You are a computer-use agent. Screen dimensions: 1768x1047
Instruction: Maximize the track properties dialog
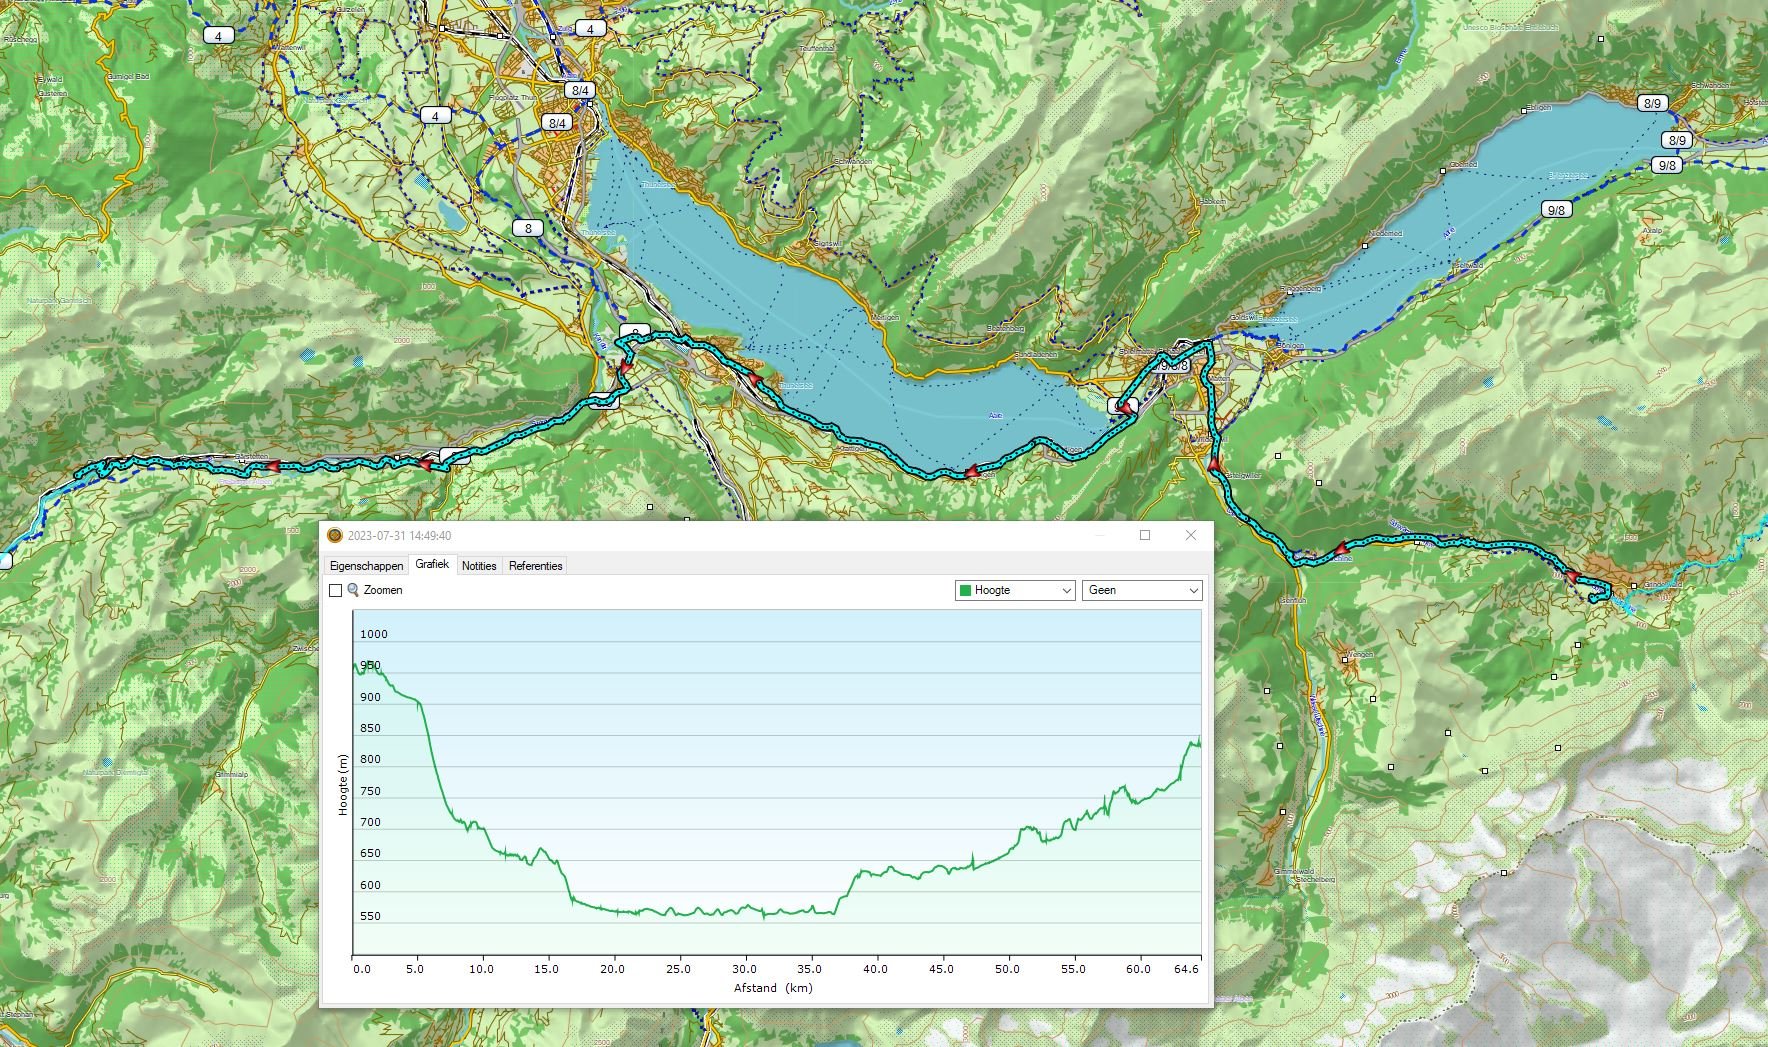pos(1145,536)
